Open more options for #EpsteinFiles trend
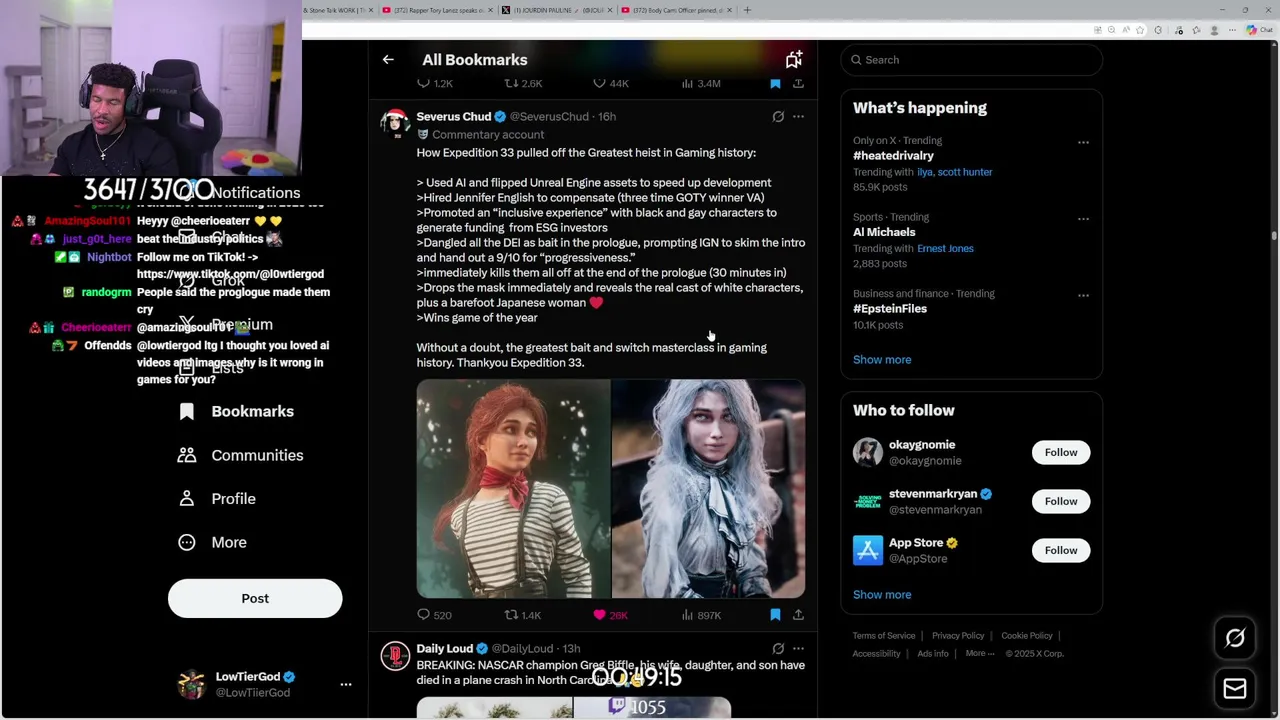This screenshot has height=720, width=1280. click(x=1083, y=296)
